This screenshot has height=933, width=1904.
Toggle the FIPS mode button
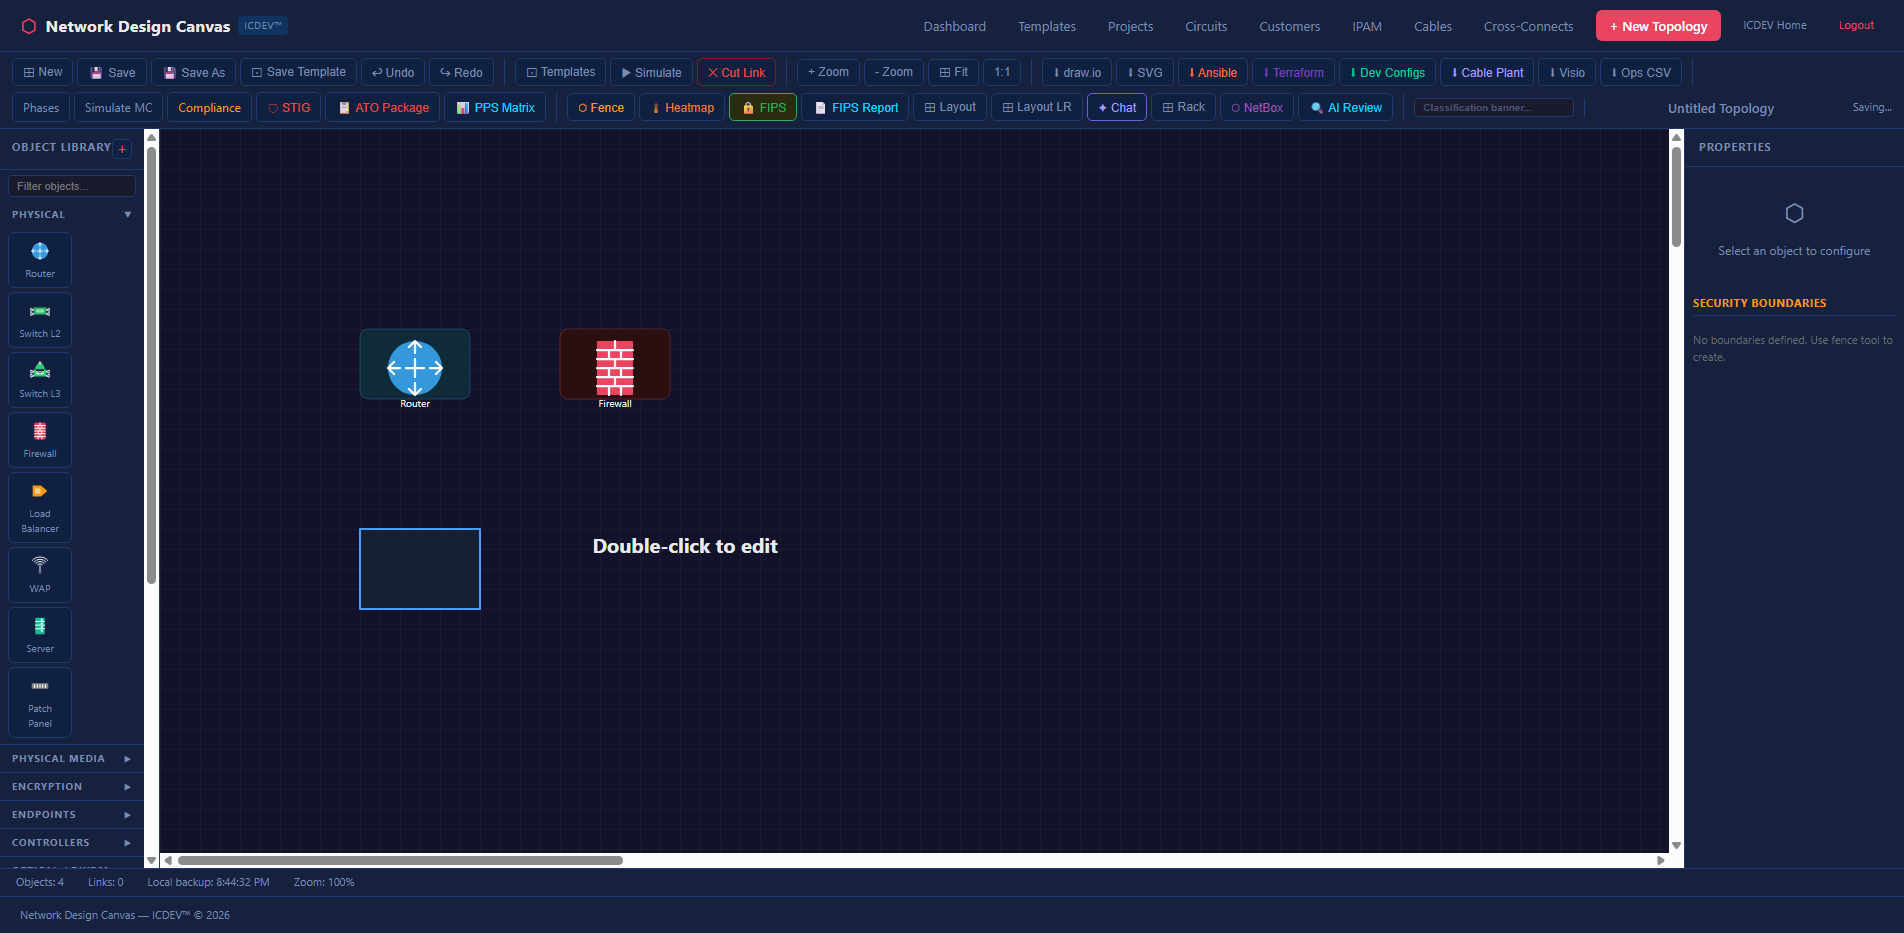(763, 108)
